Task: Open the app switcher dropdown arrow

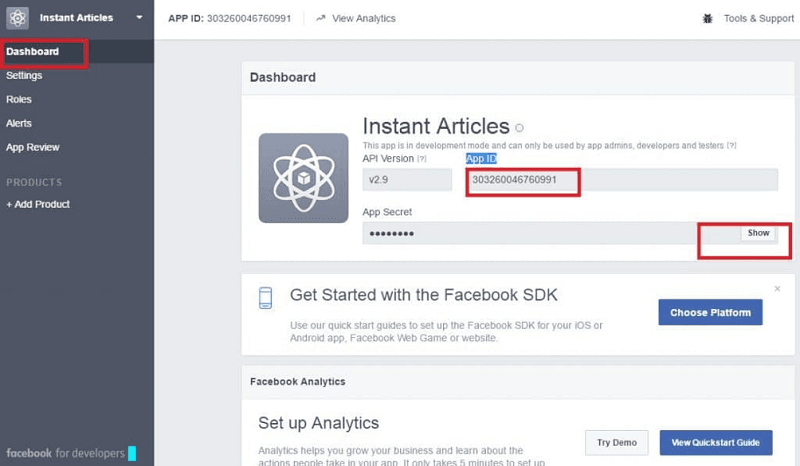Action: (x=139, y=18)
